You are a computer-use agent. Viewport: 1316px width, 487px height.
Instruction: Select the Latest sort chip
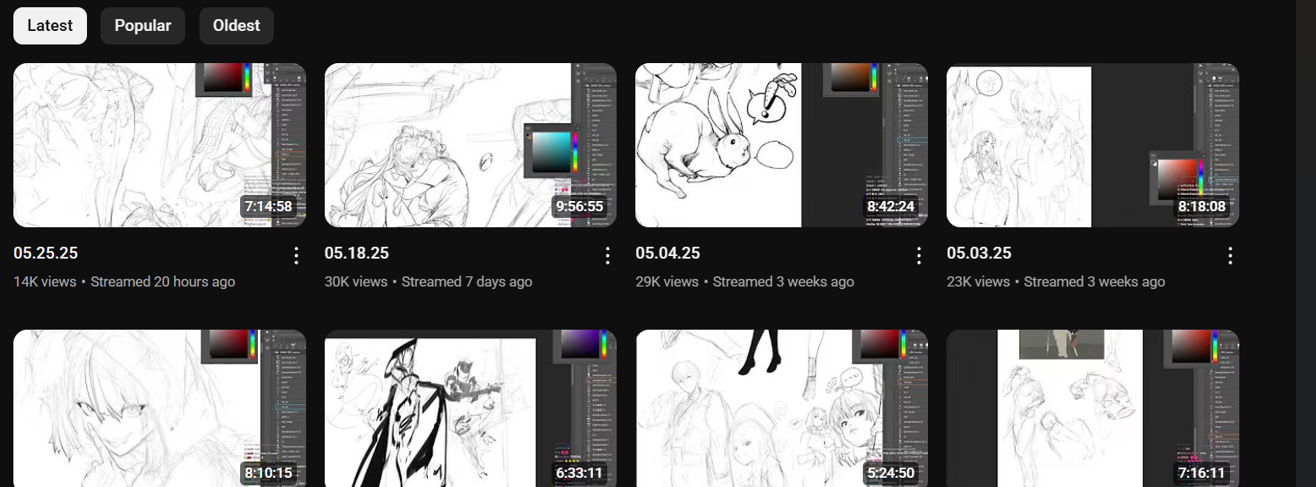50,26
